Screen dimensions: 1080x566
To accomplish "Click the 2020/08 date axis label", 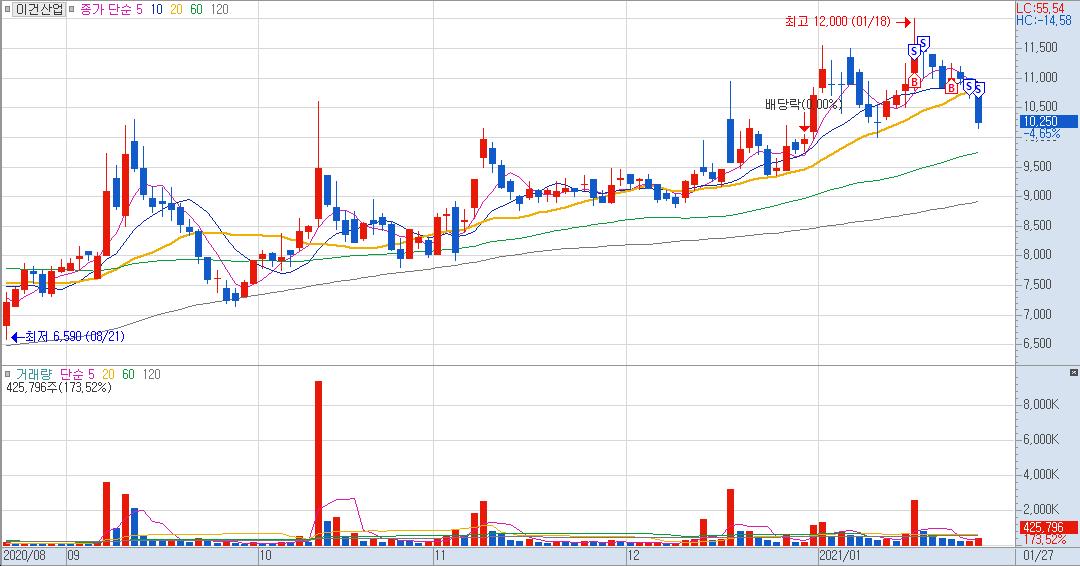I will 25,555.
